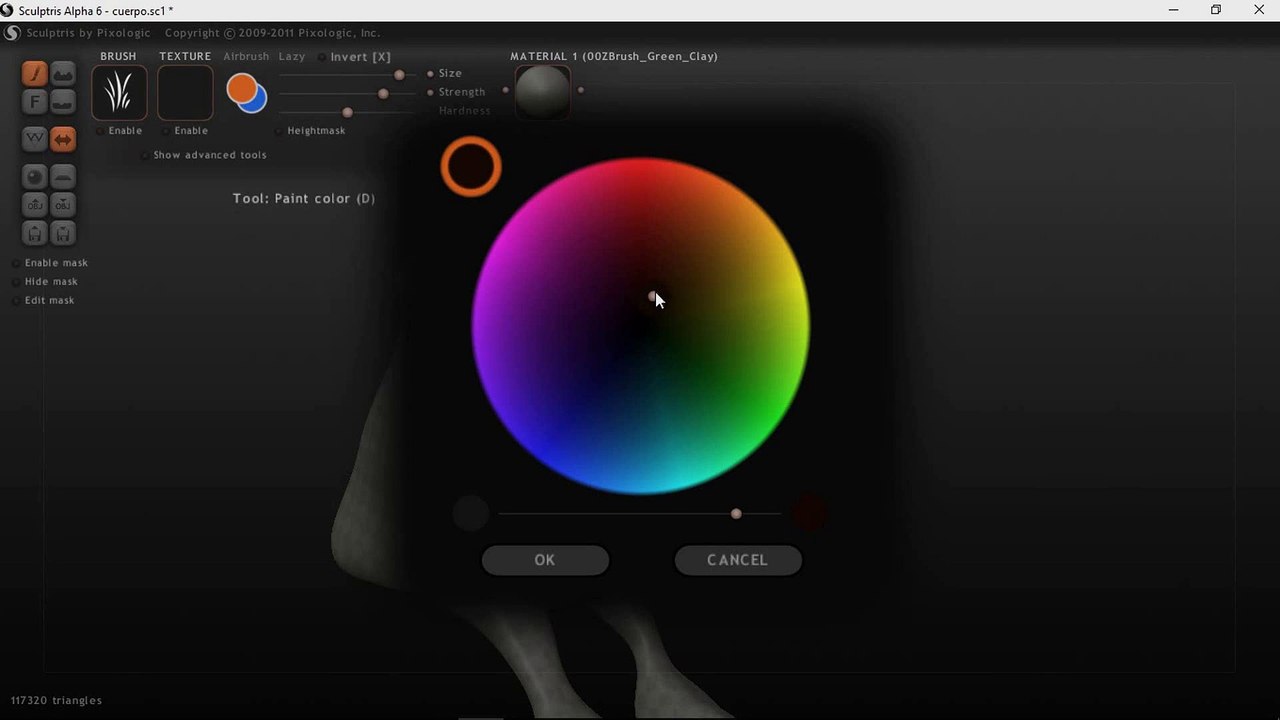
Task: Toggle the Airbrush option
Action: point(246,57)
